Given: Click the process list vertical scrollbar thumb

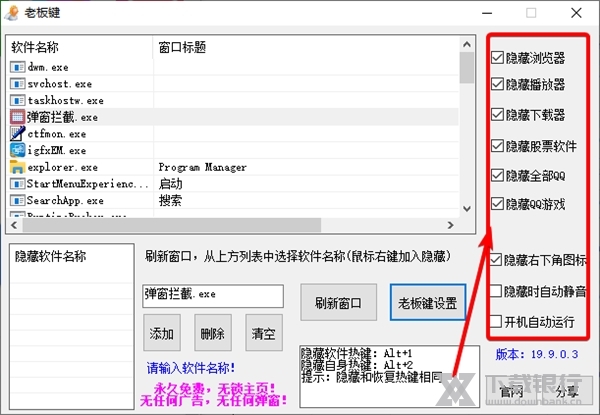Looking at the screenshot, I should pos(467,68).
